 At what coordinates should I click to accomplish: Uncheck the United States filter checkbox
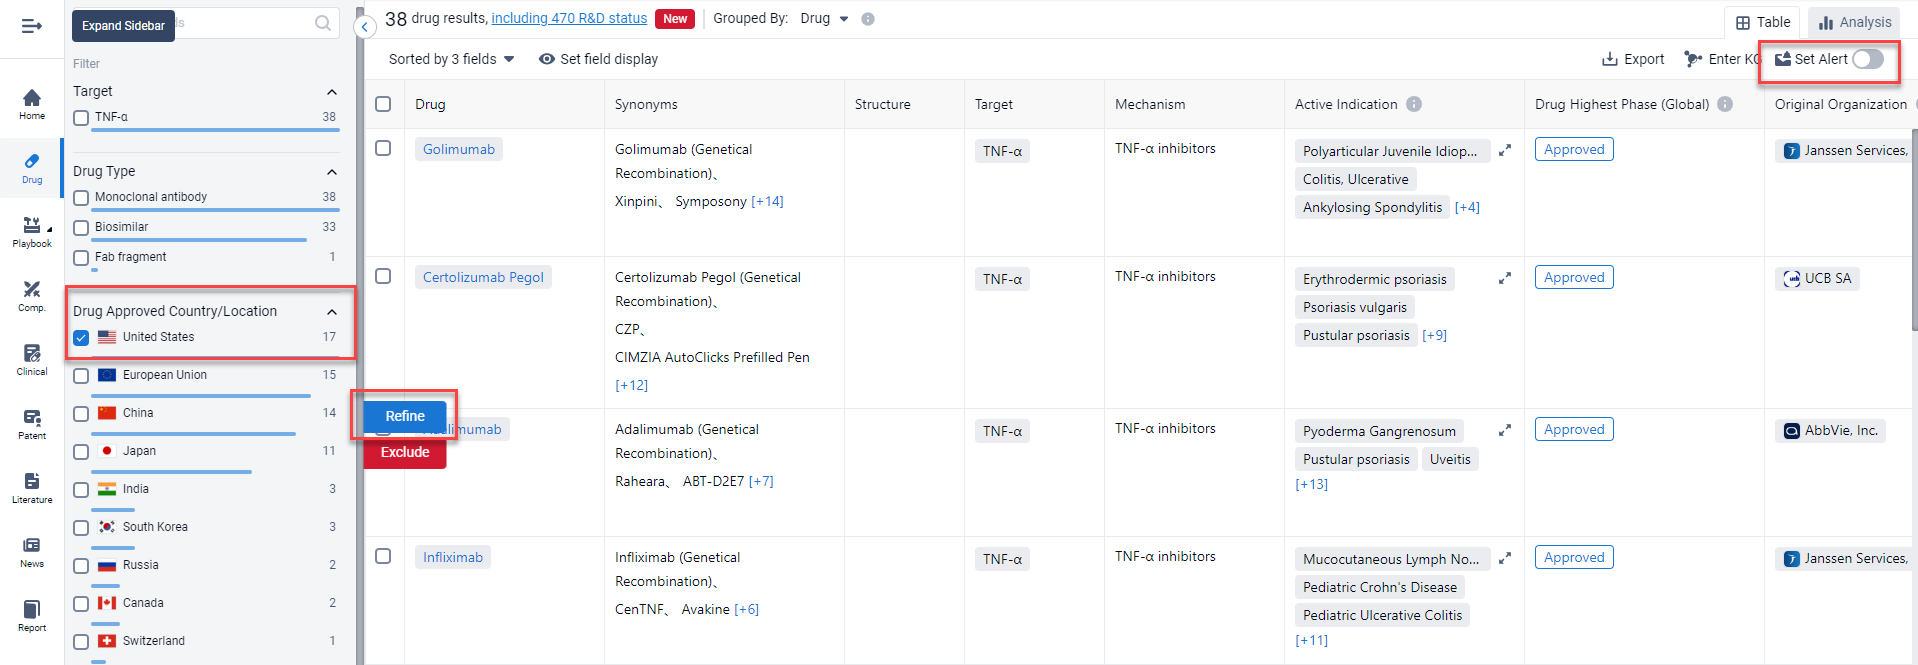(81, 338)
